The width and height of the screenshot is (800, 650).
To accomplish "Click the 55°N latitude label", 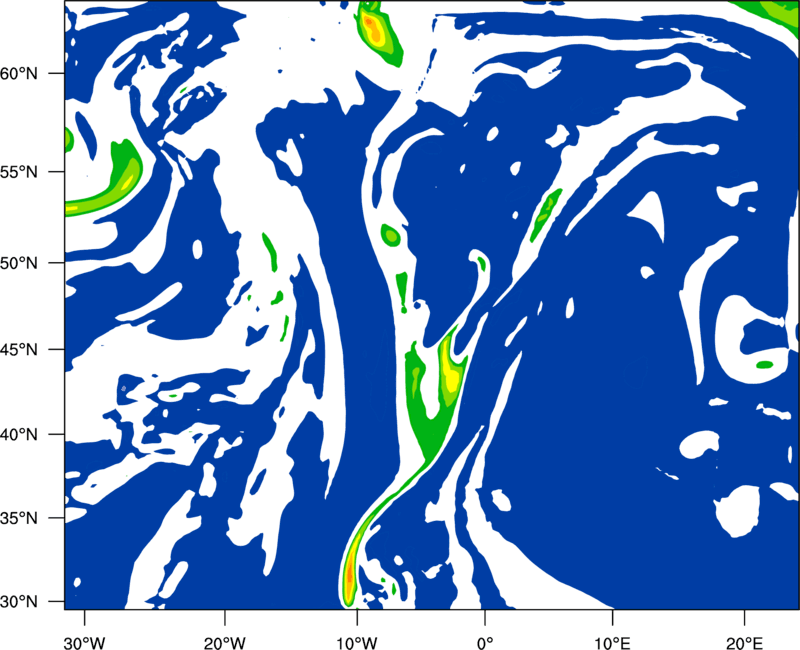I will click(19, 172).
